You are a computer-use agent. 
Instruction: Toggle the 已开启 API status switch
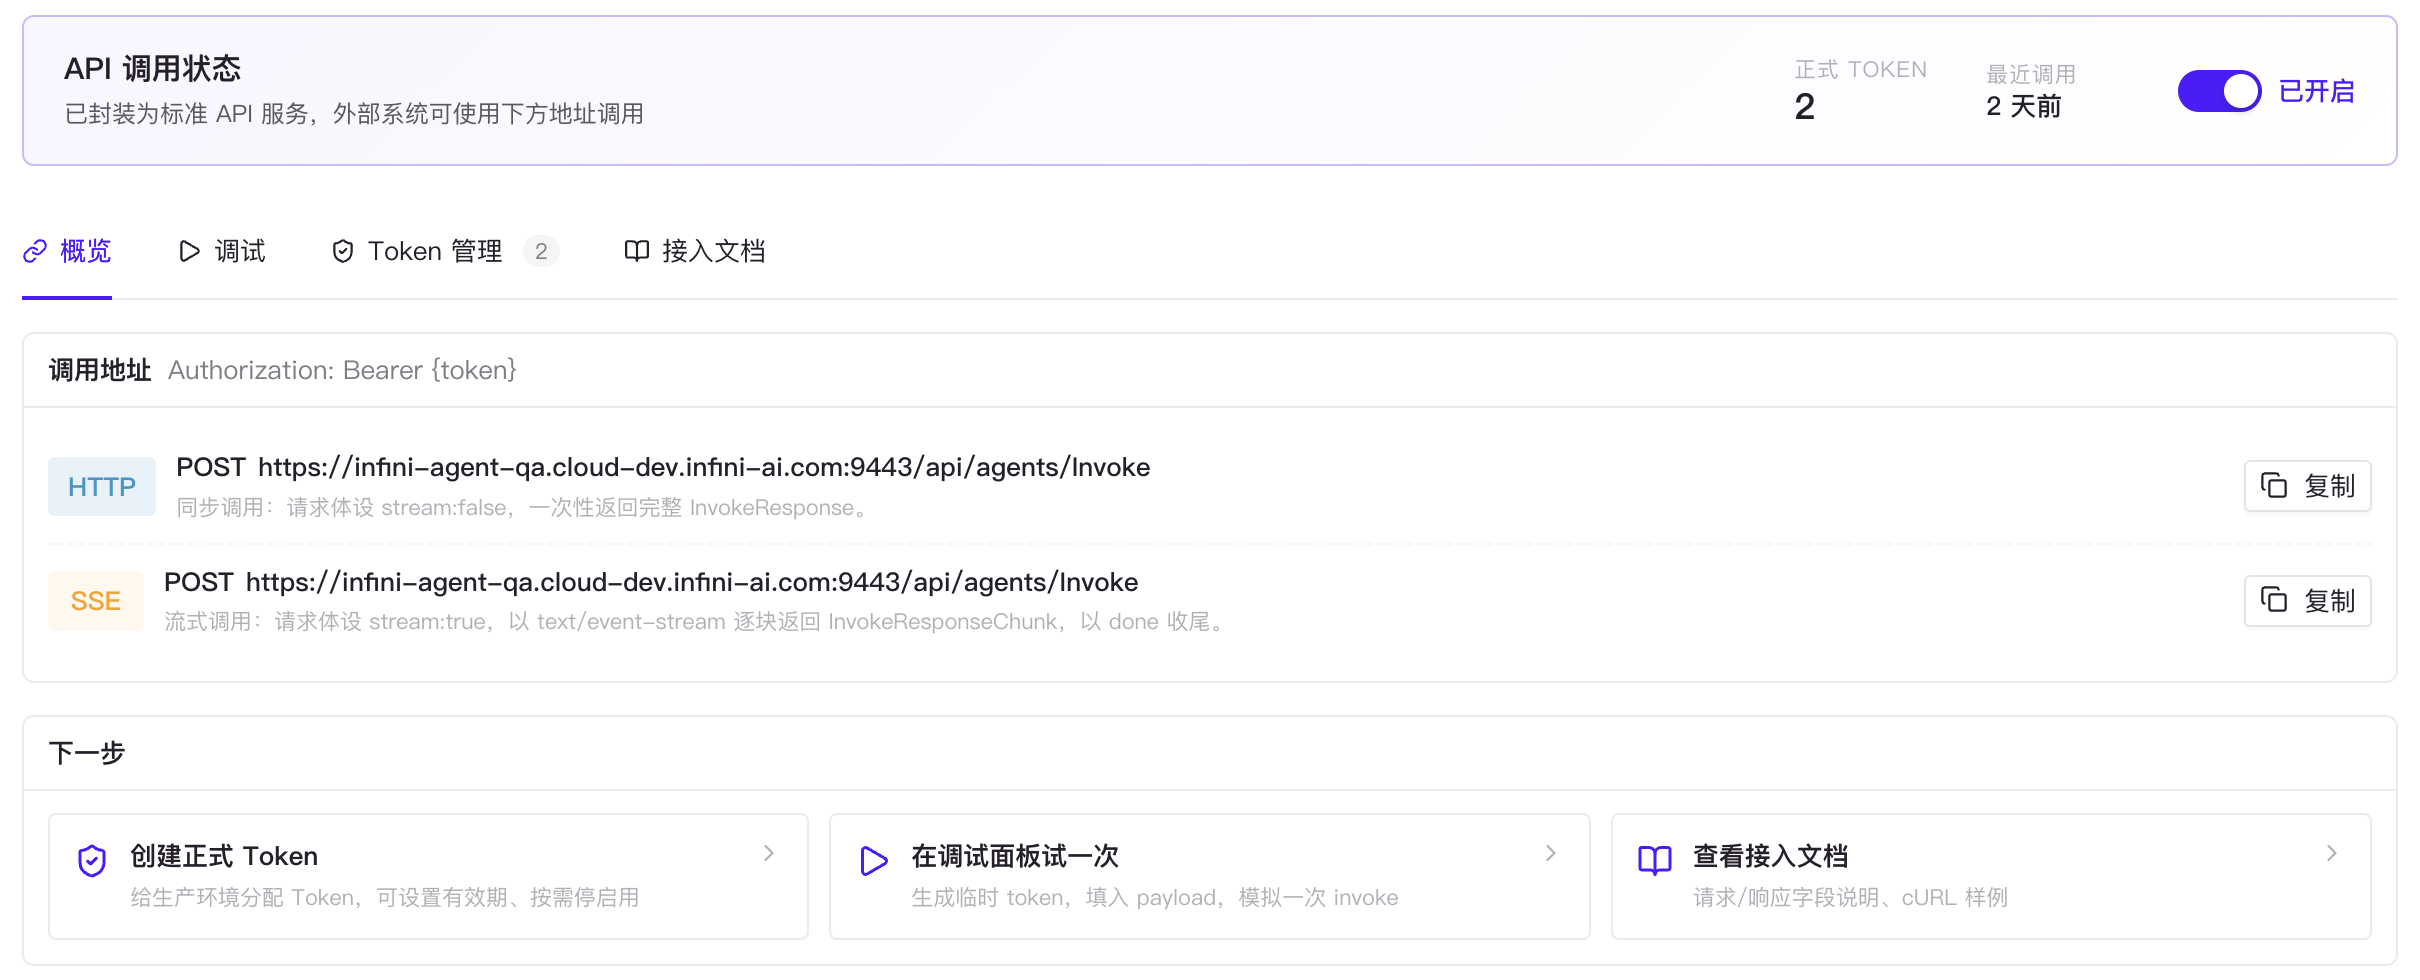coord(2219,91)
